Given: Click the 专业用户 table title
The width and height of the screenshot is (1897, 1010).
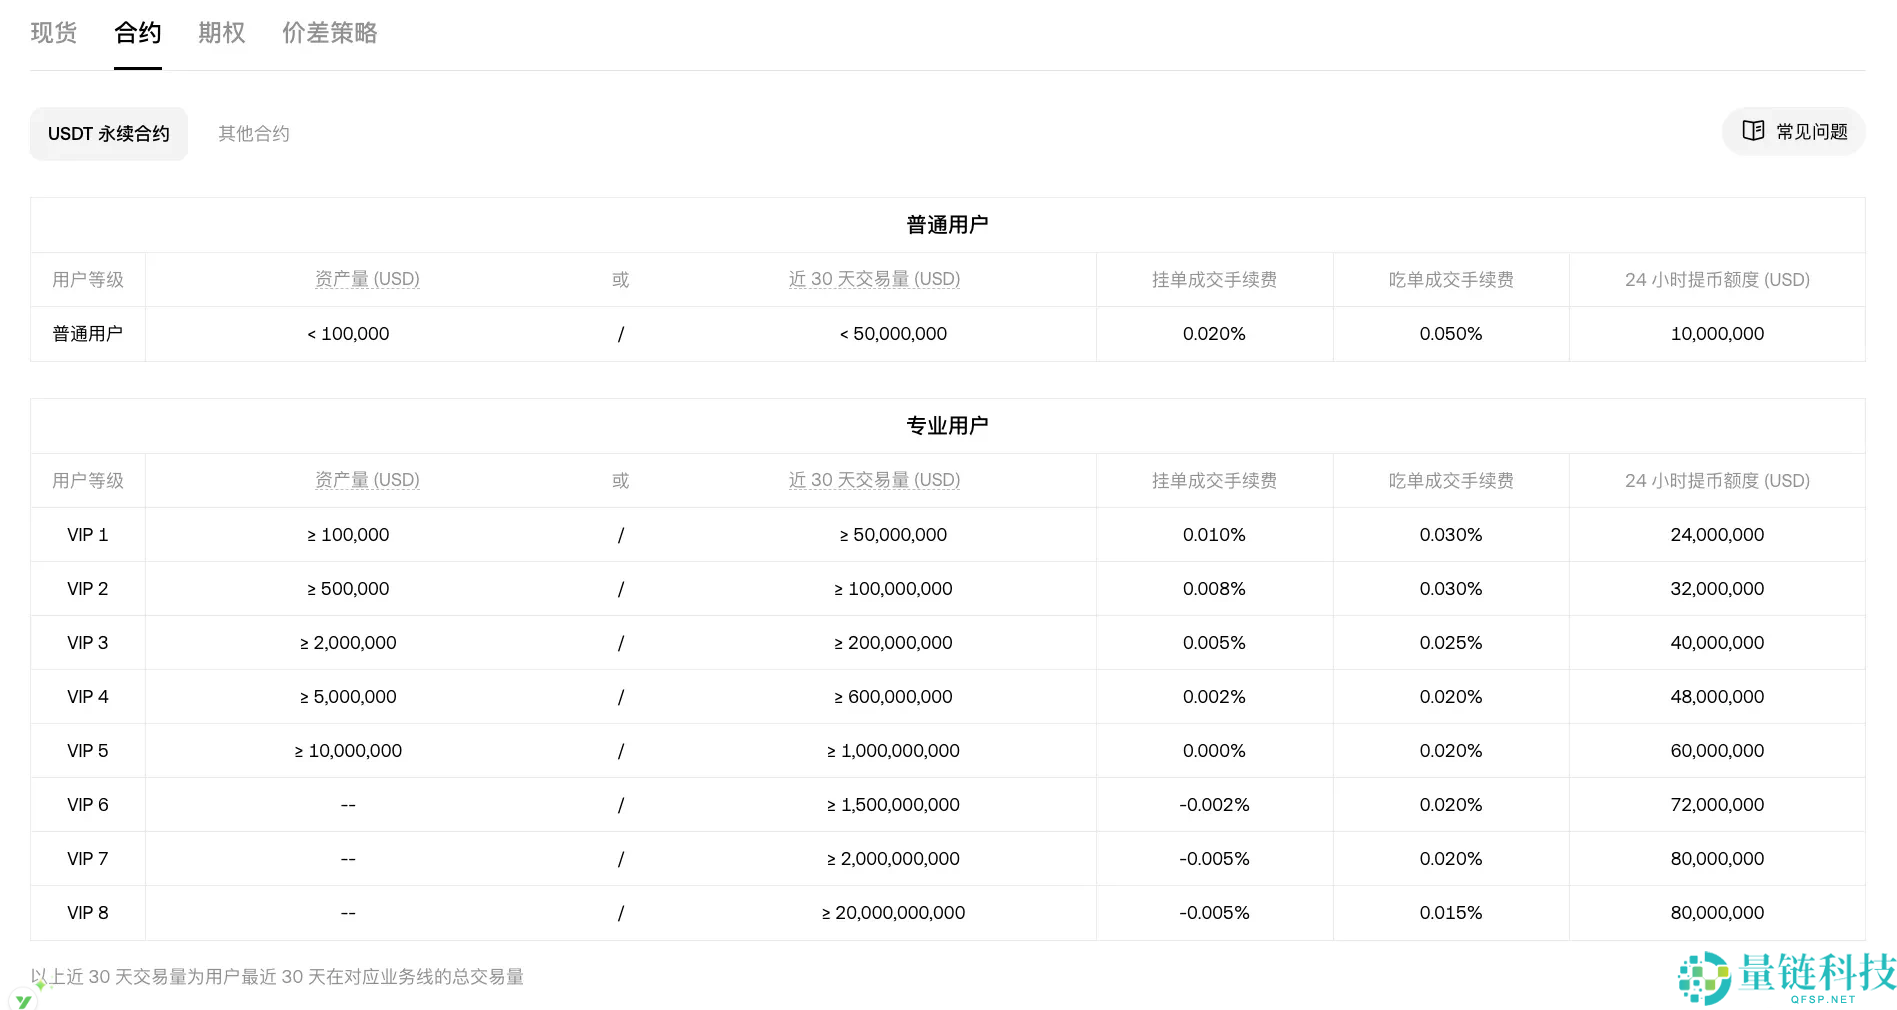Looking at the screenshot, I should coord(945,425).
